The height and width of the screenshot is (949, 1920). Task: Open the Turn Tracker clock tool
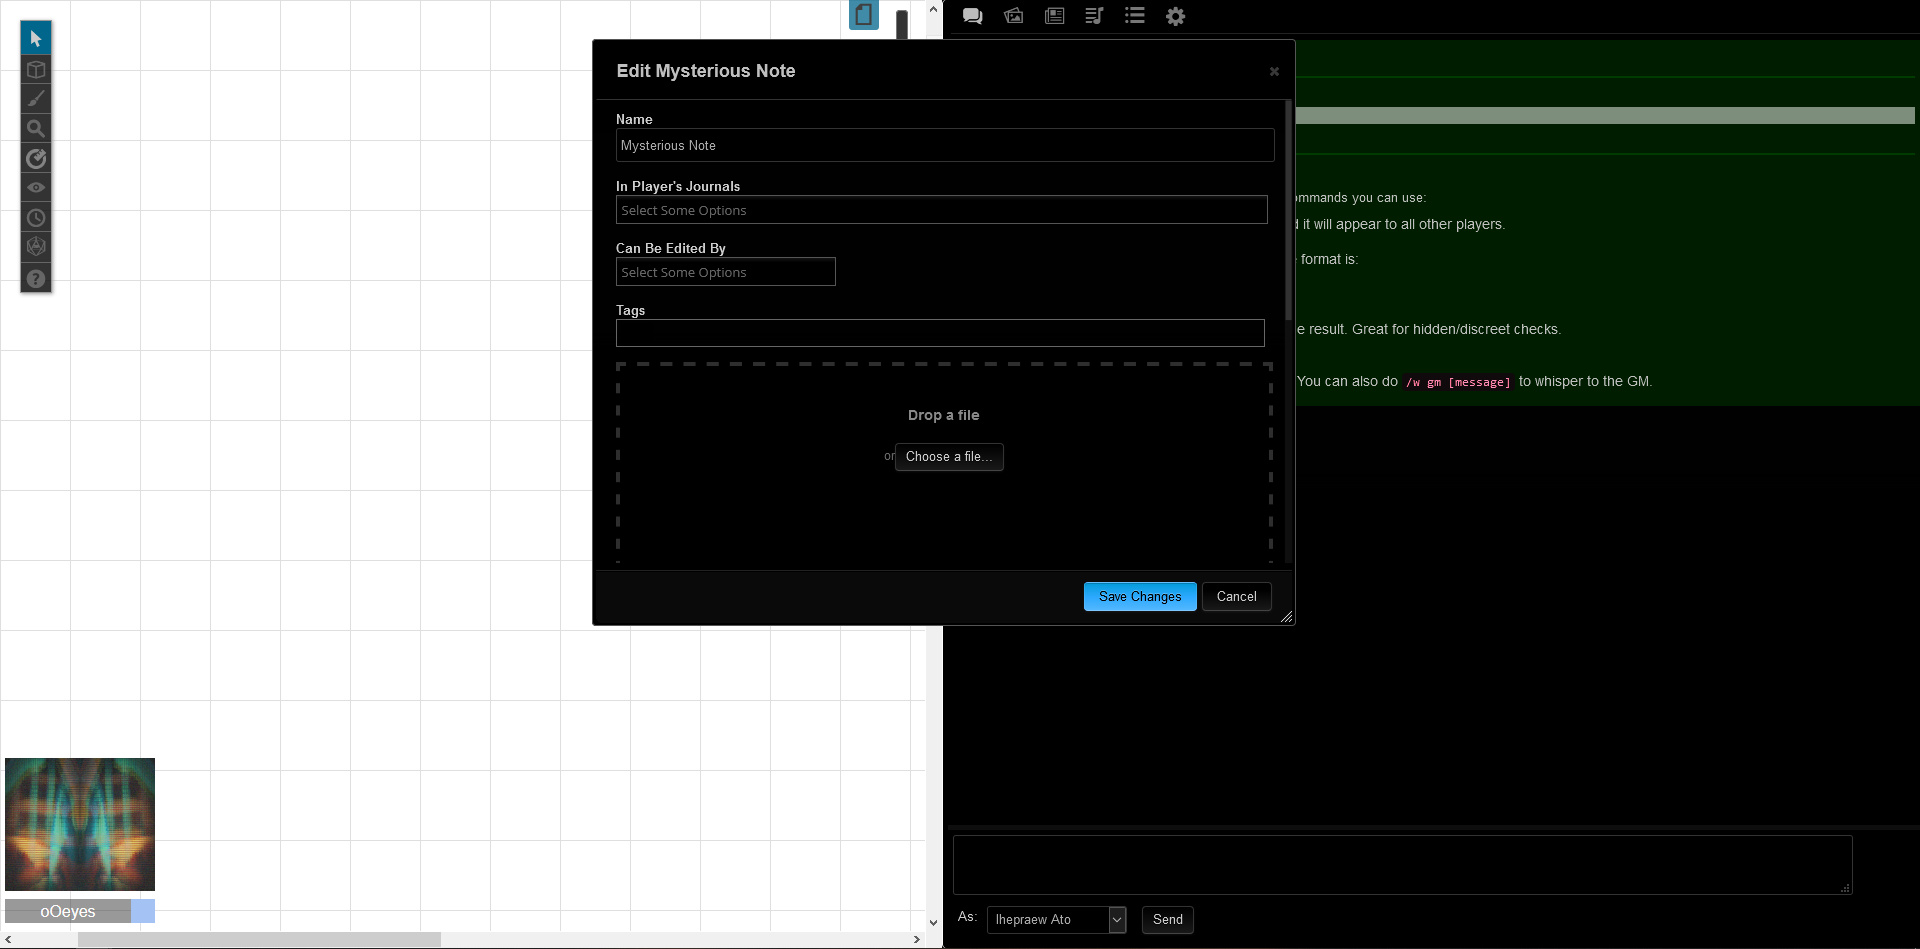[36, 217]
